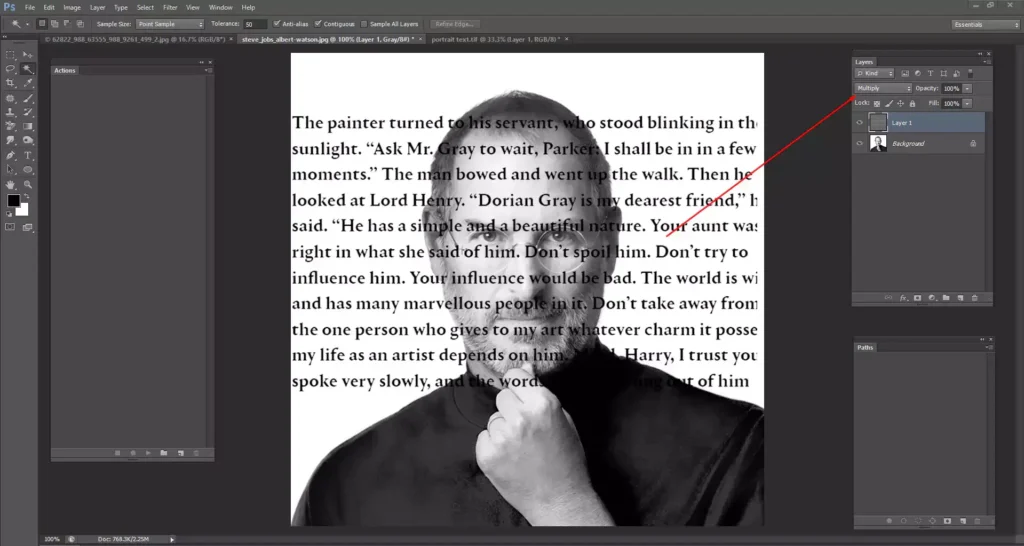
Task: Open the Filter menu
Action: [170, 8]
